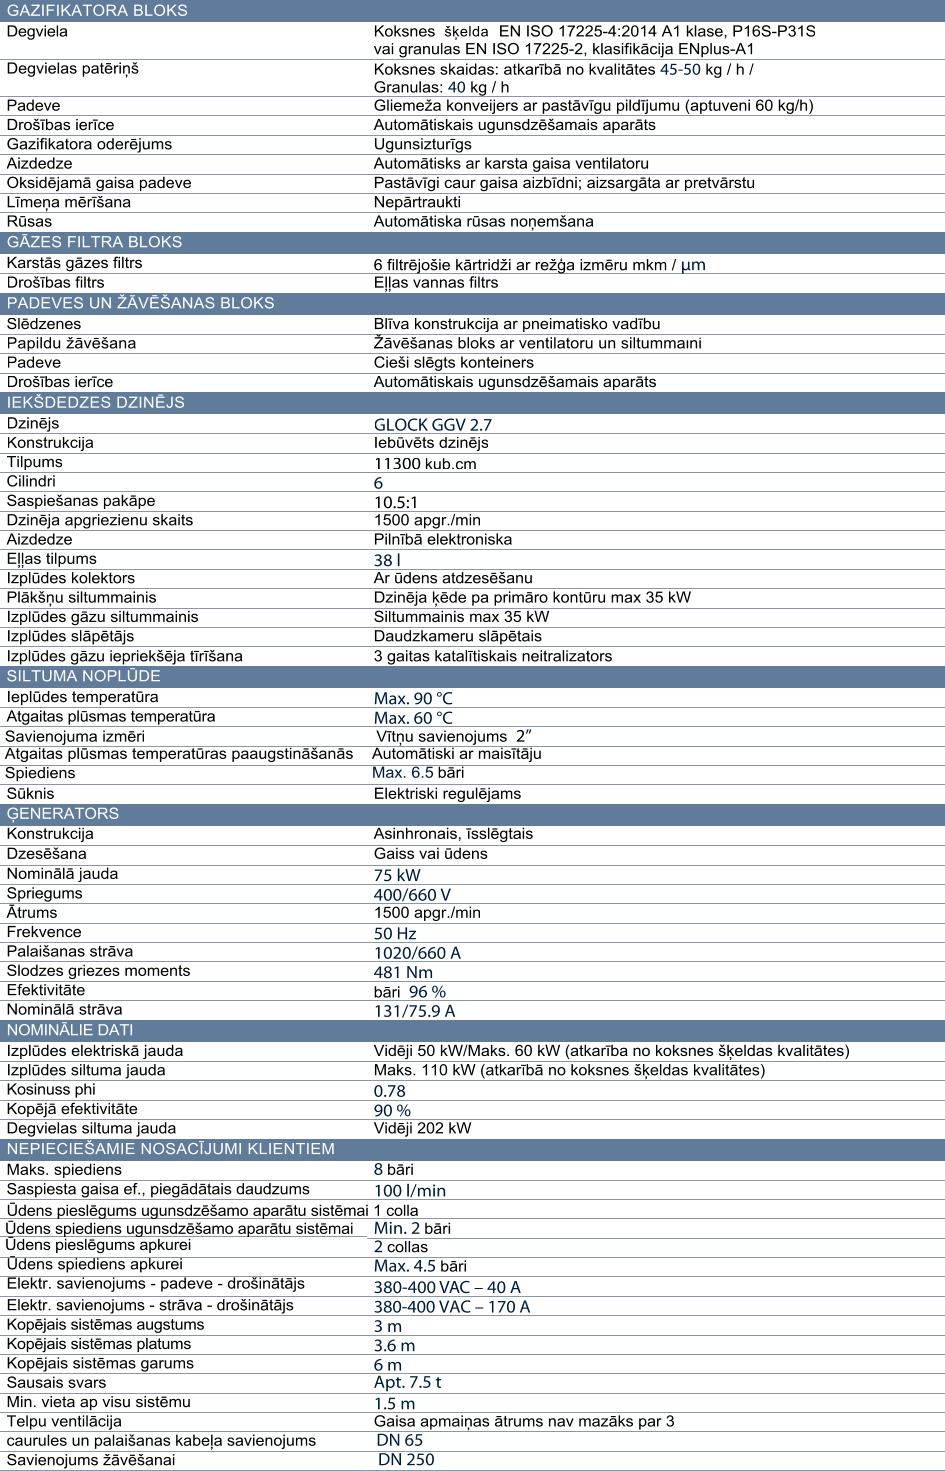Click the 'Vidēji 202 kW' value

tap(422, 1128)
